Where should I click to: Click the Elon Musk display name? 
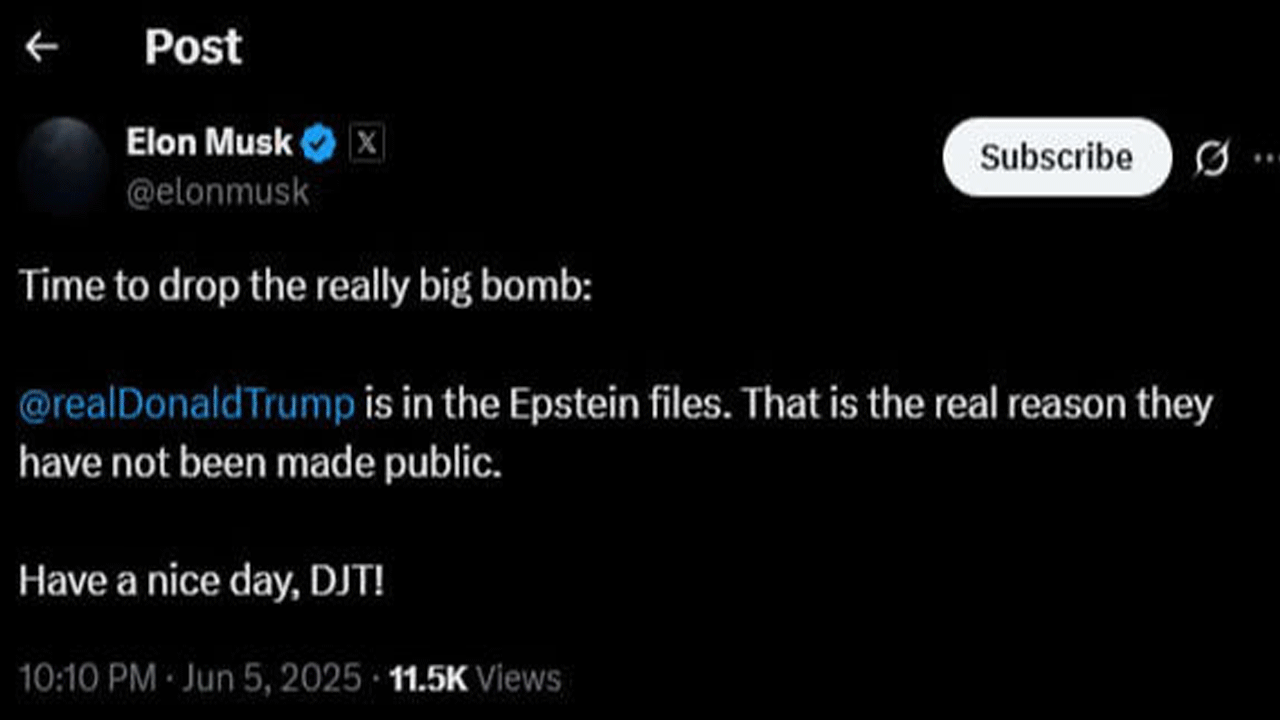208,143
